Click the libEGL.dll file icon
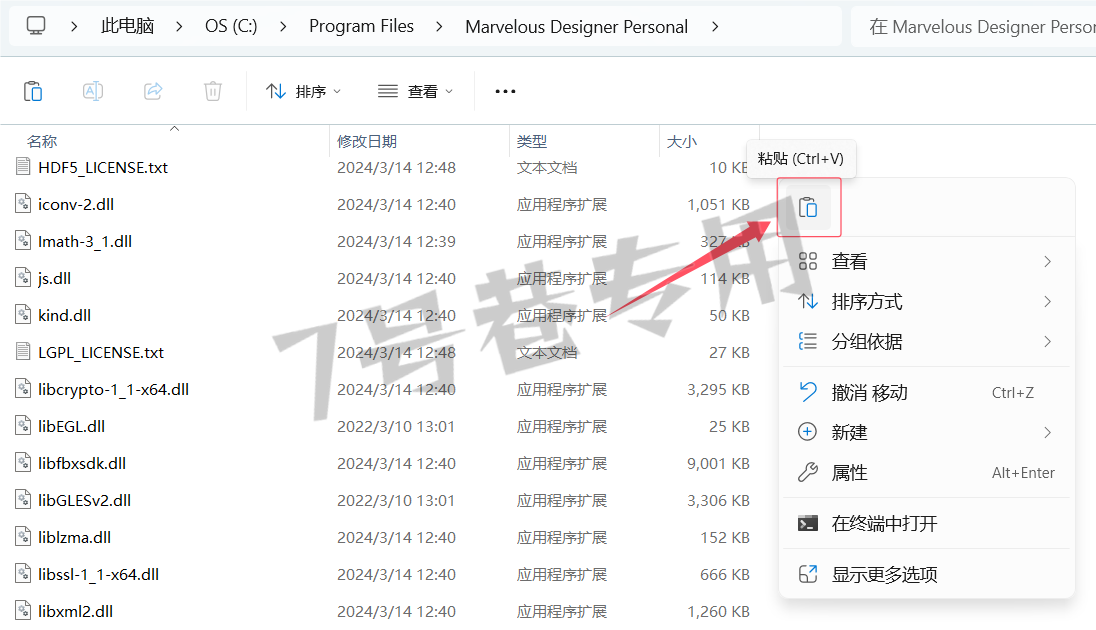This screenshot has width=1096, height=630. [x=23, y=426]
